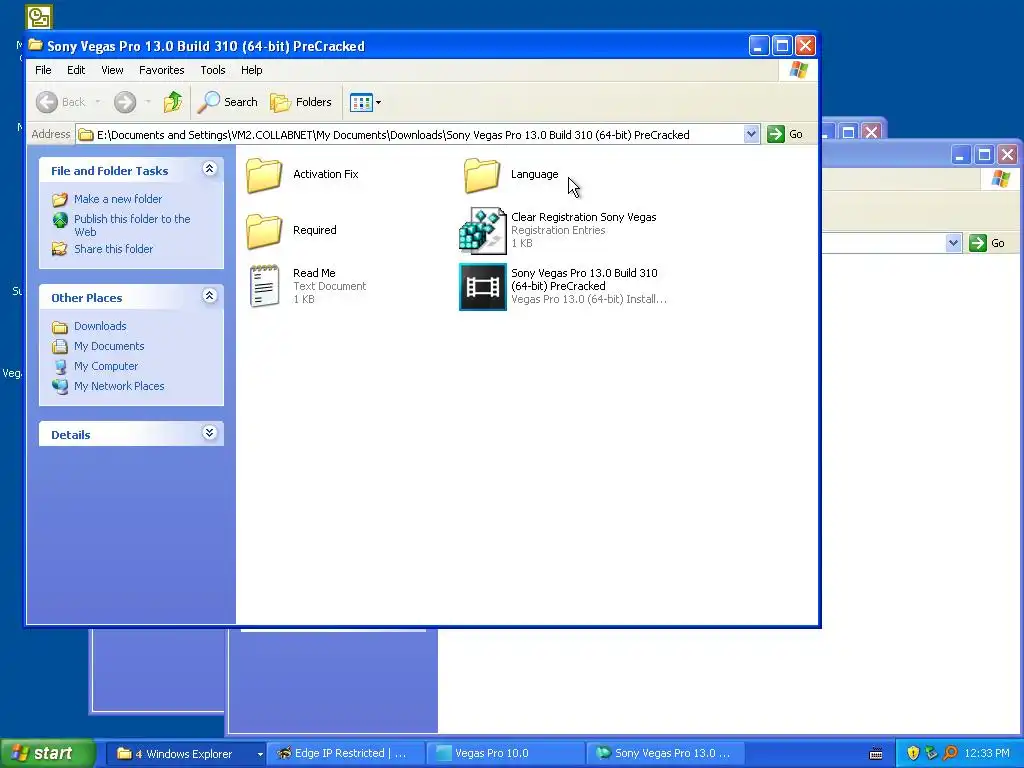Click the magnifier tray icon
Image resolution: width=1024 pixels, height=768 pixels.
[950, 754]
